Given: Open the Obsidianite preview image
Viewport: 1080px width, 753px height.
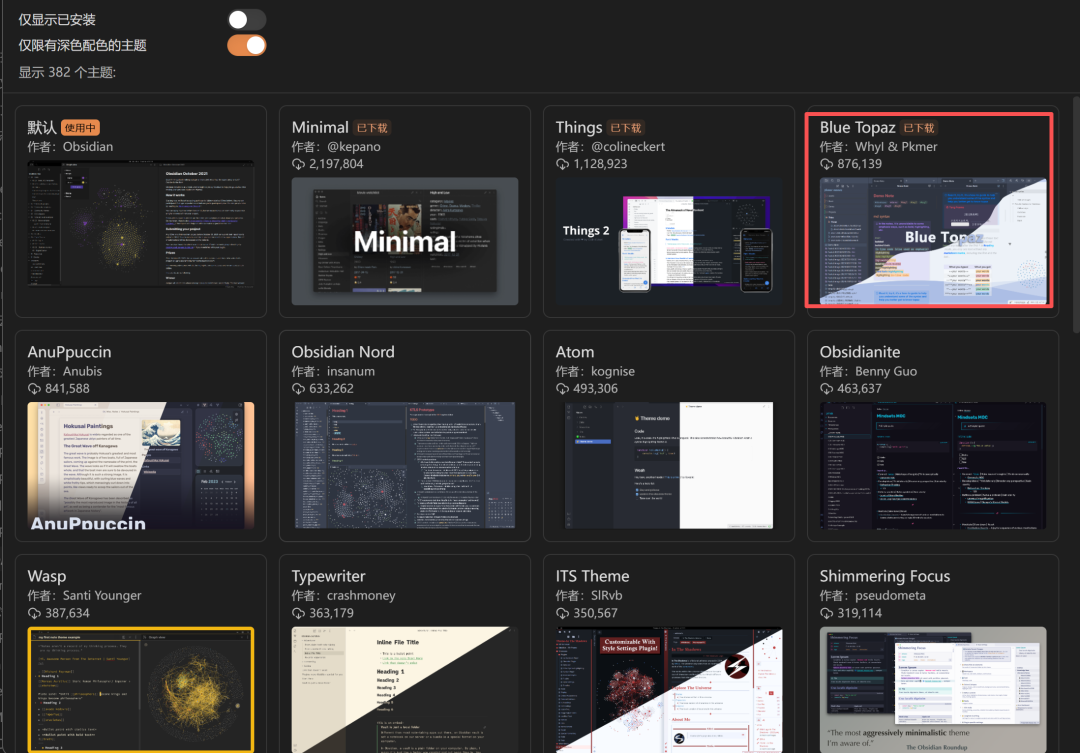Looking at the screenshot, I should 933,466.
